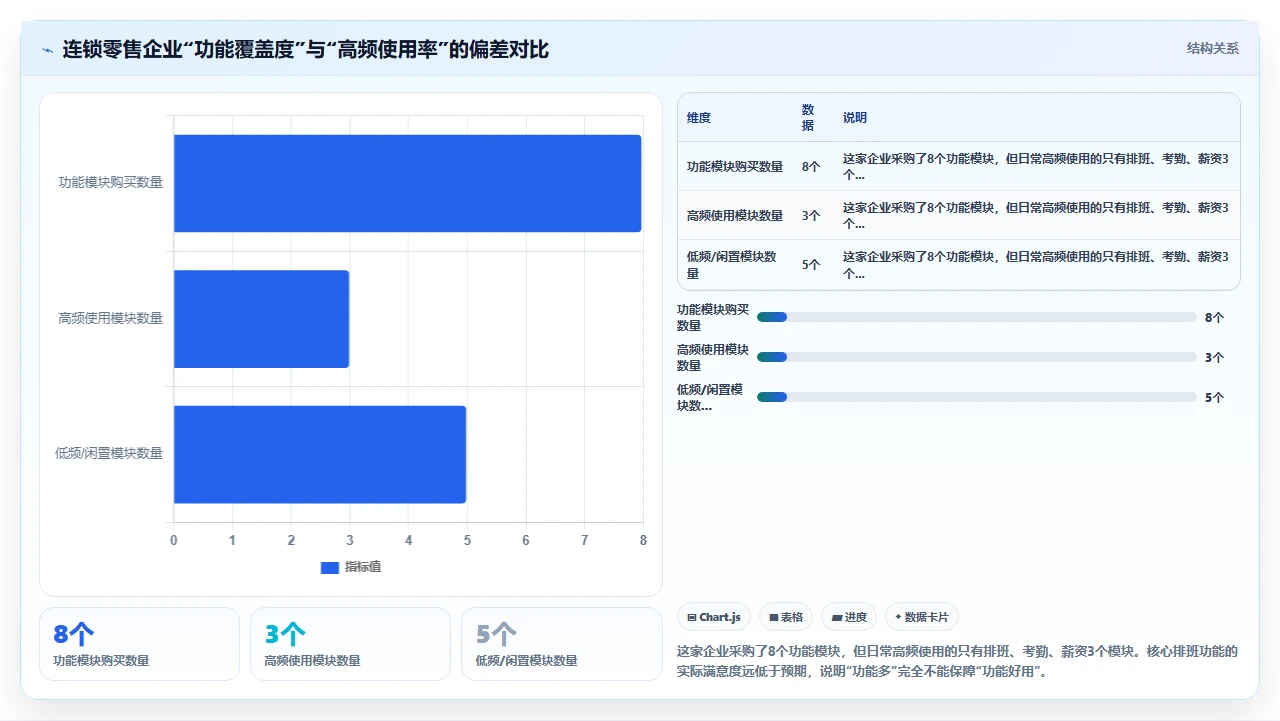1280x721 pixels.
Task: Click the 功能模块购买数量 progress bar
Action: point(977,317)
